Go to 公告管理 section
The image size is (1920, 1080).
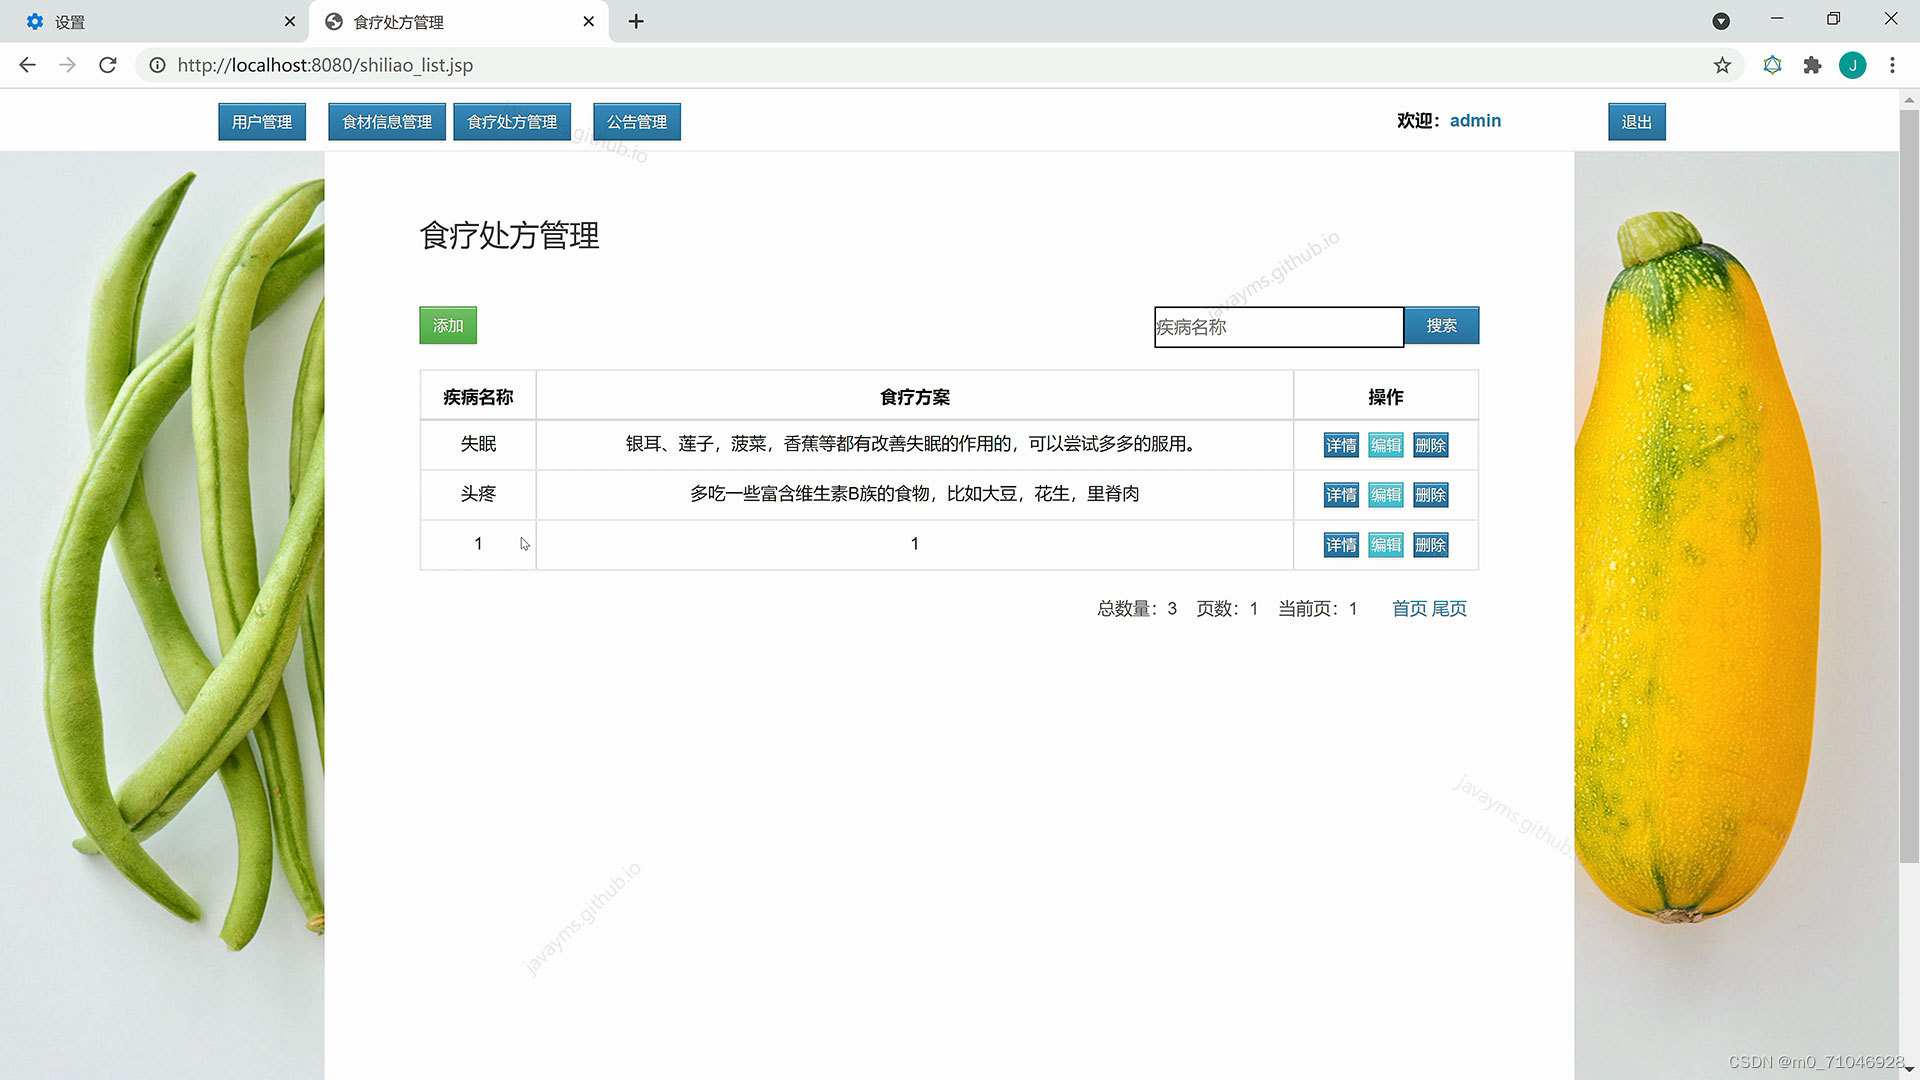click(637, 122)
